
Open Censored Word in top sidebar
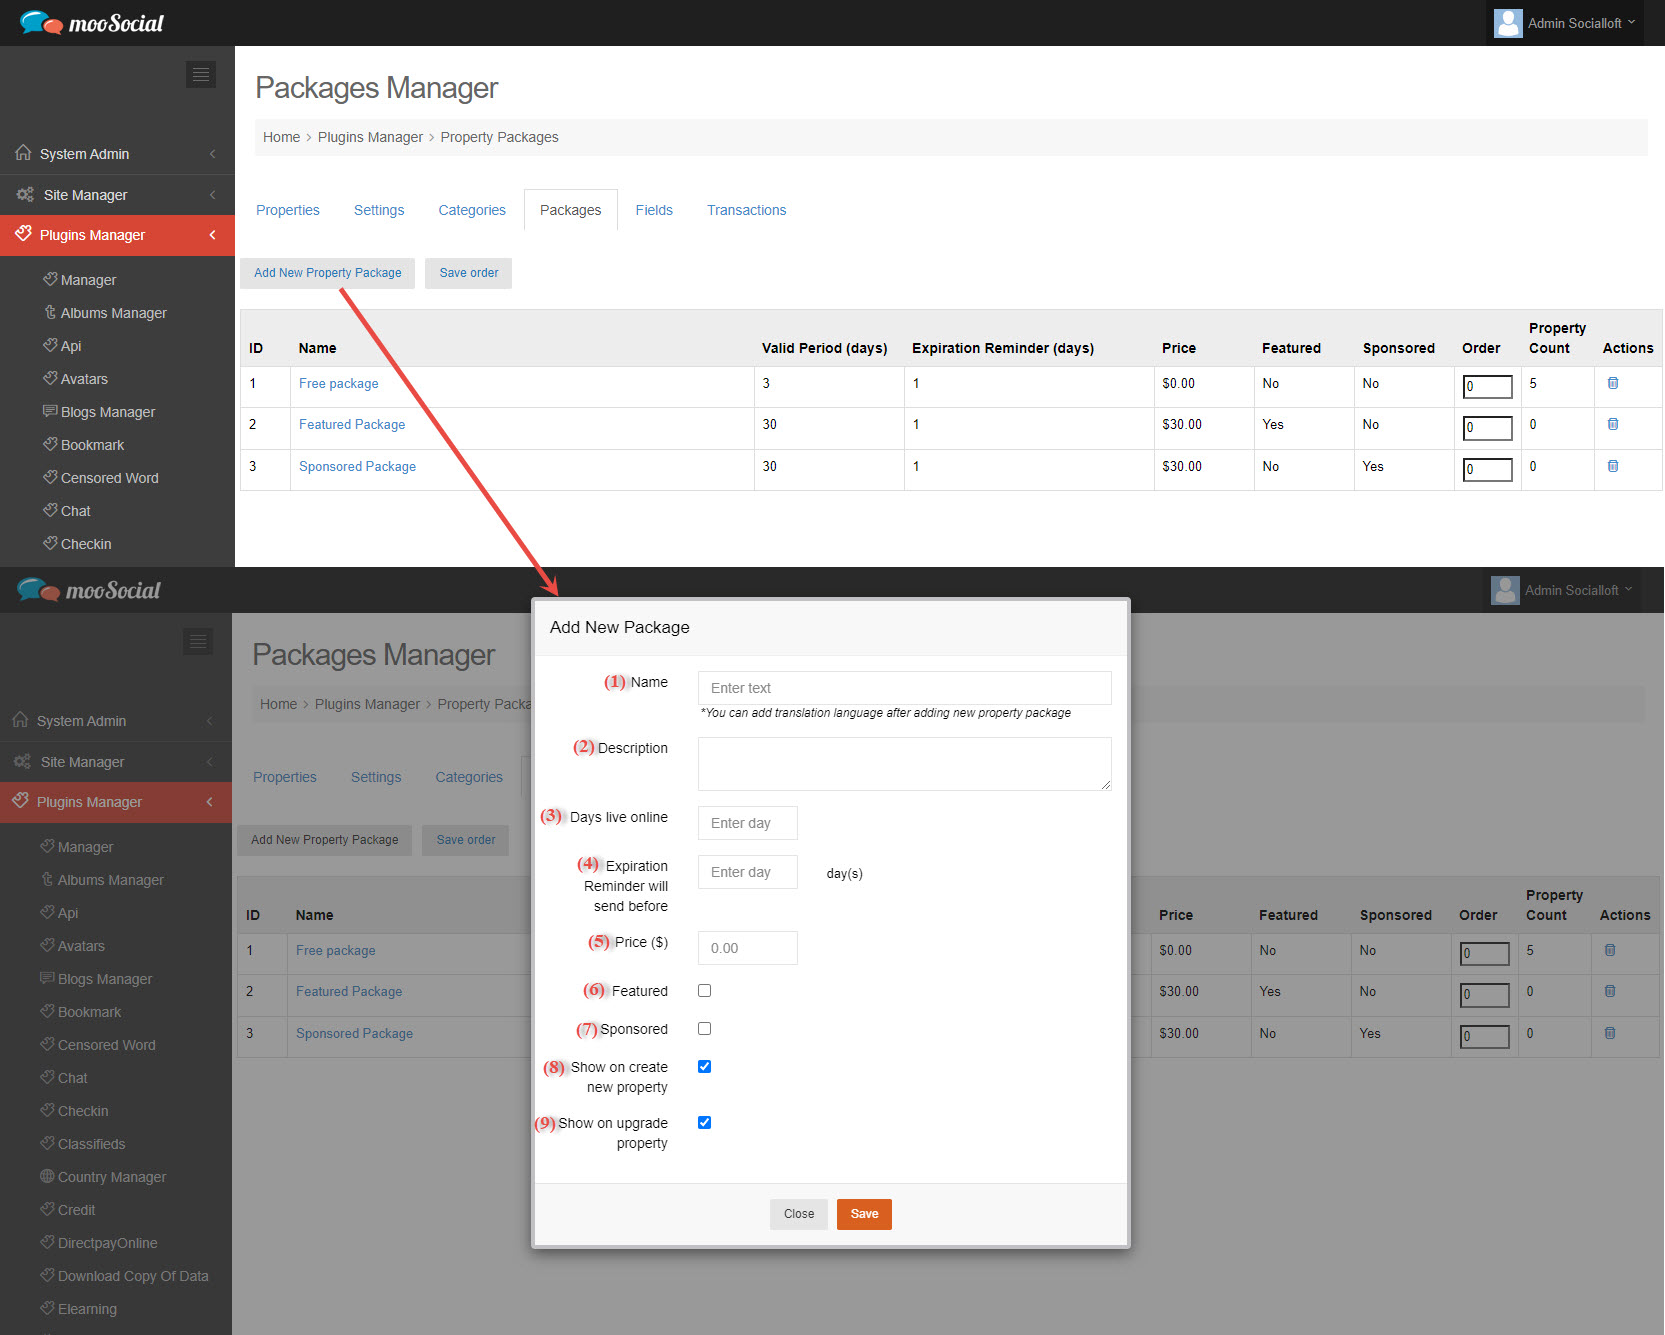point(109,478)
